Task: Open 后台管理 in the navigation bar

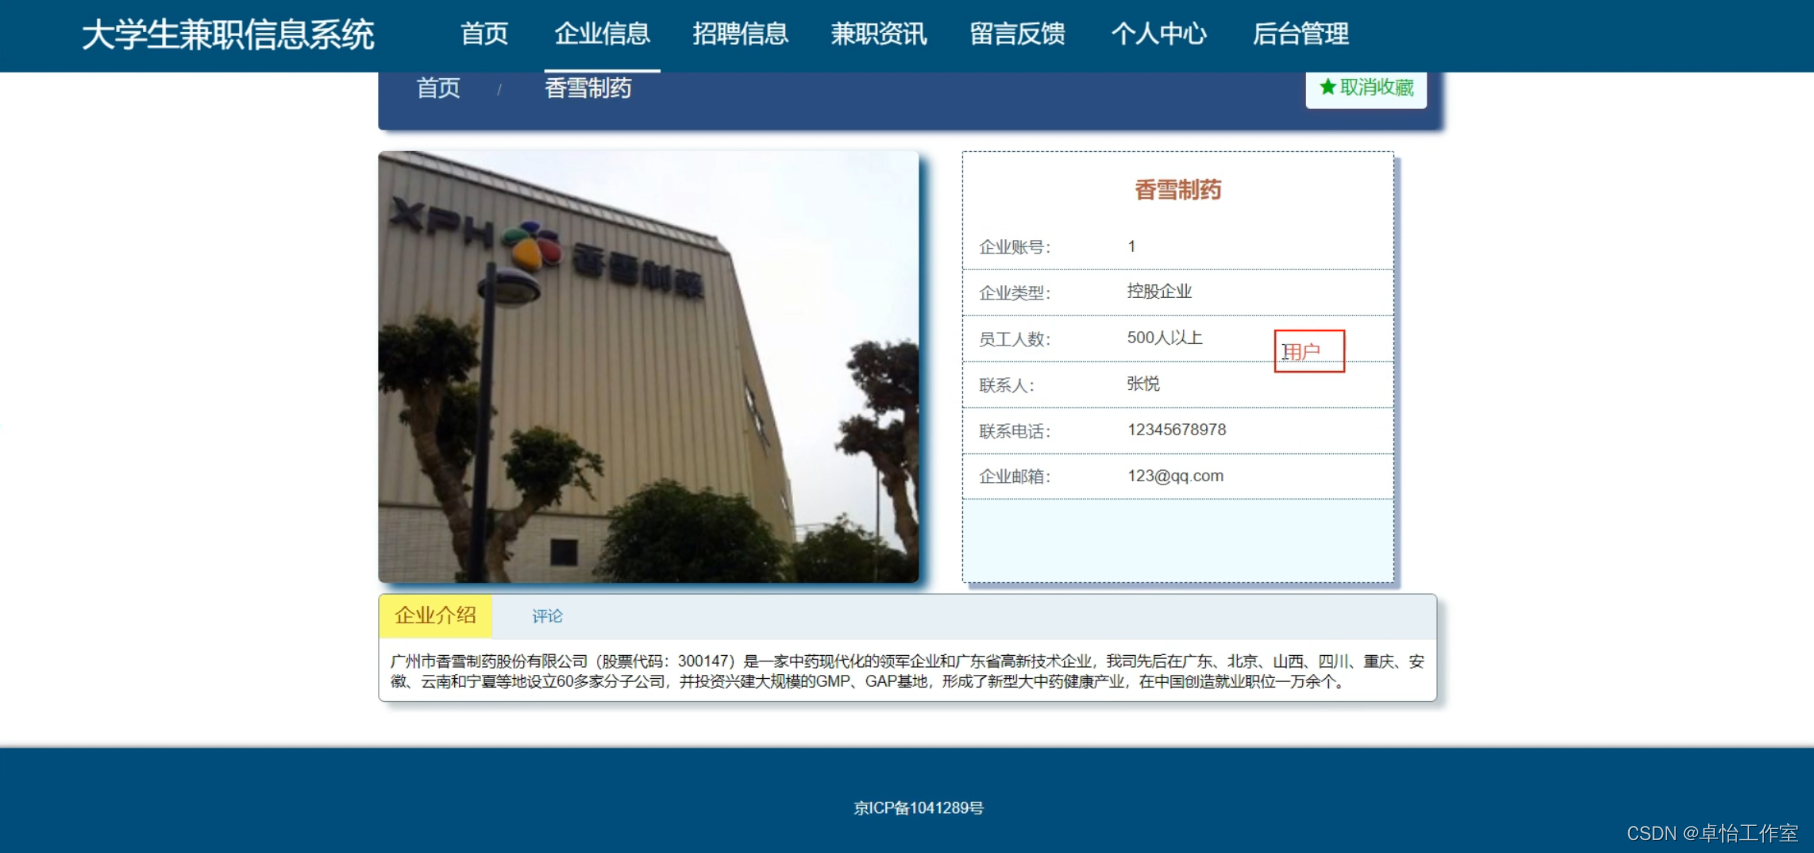Action: (x=1301, y=34)
